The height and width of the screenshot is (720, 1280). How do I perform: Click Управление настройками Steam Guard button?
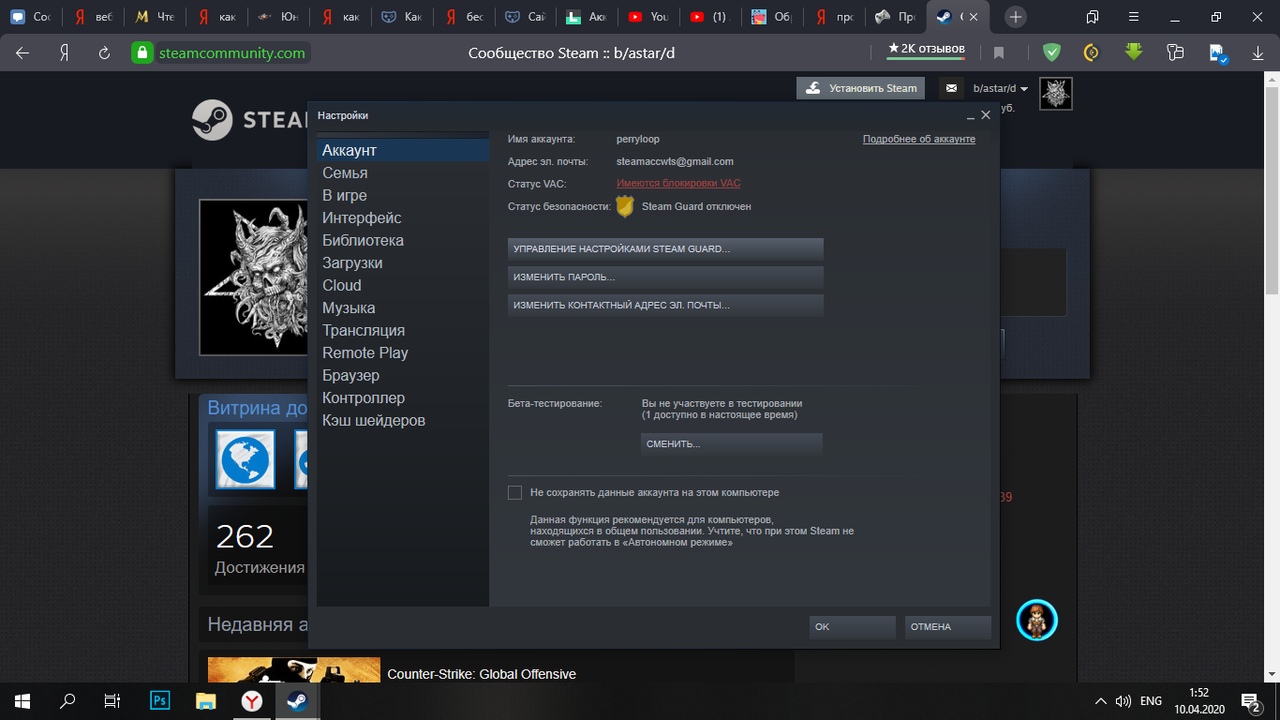pos(665,249)
